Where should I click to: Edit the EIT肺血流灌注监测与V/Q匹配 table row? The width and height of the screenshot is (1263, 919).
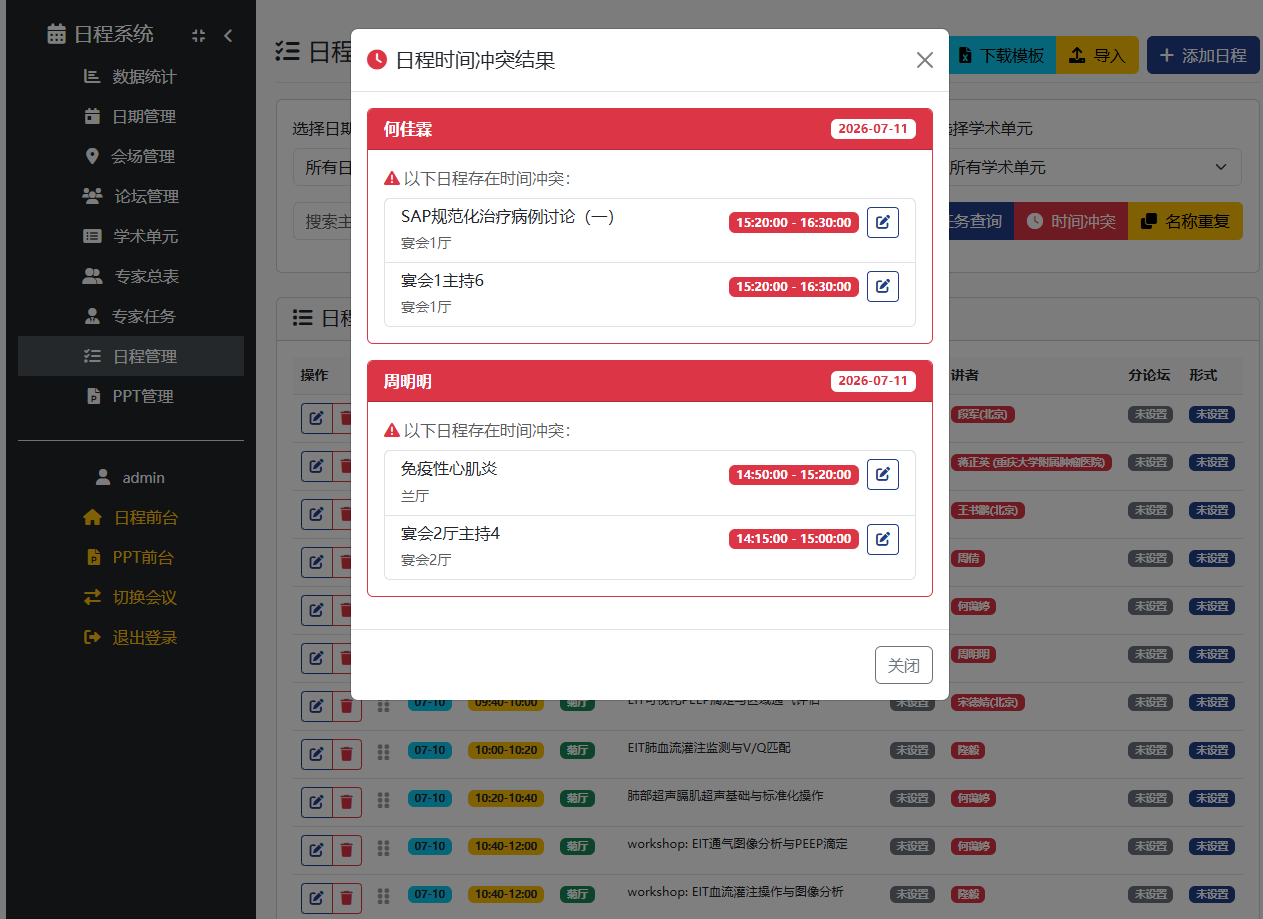point(316,754)
